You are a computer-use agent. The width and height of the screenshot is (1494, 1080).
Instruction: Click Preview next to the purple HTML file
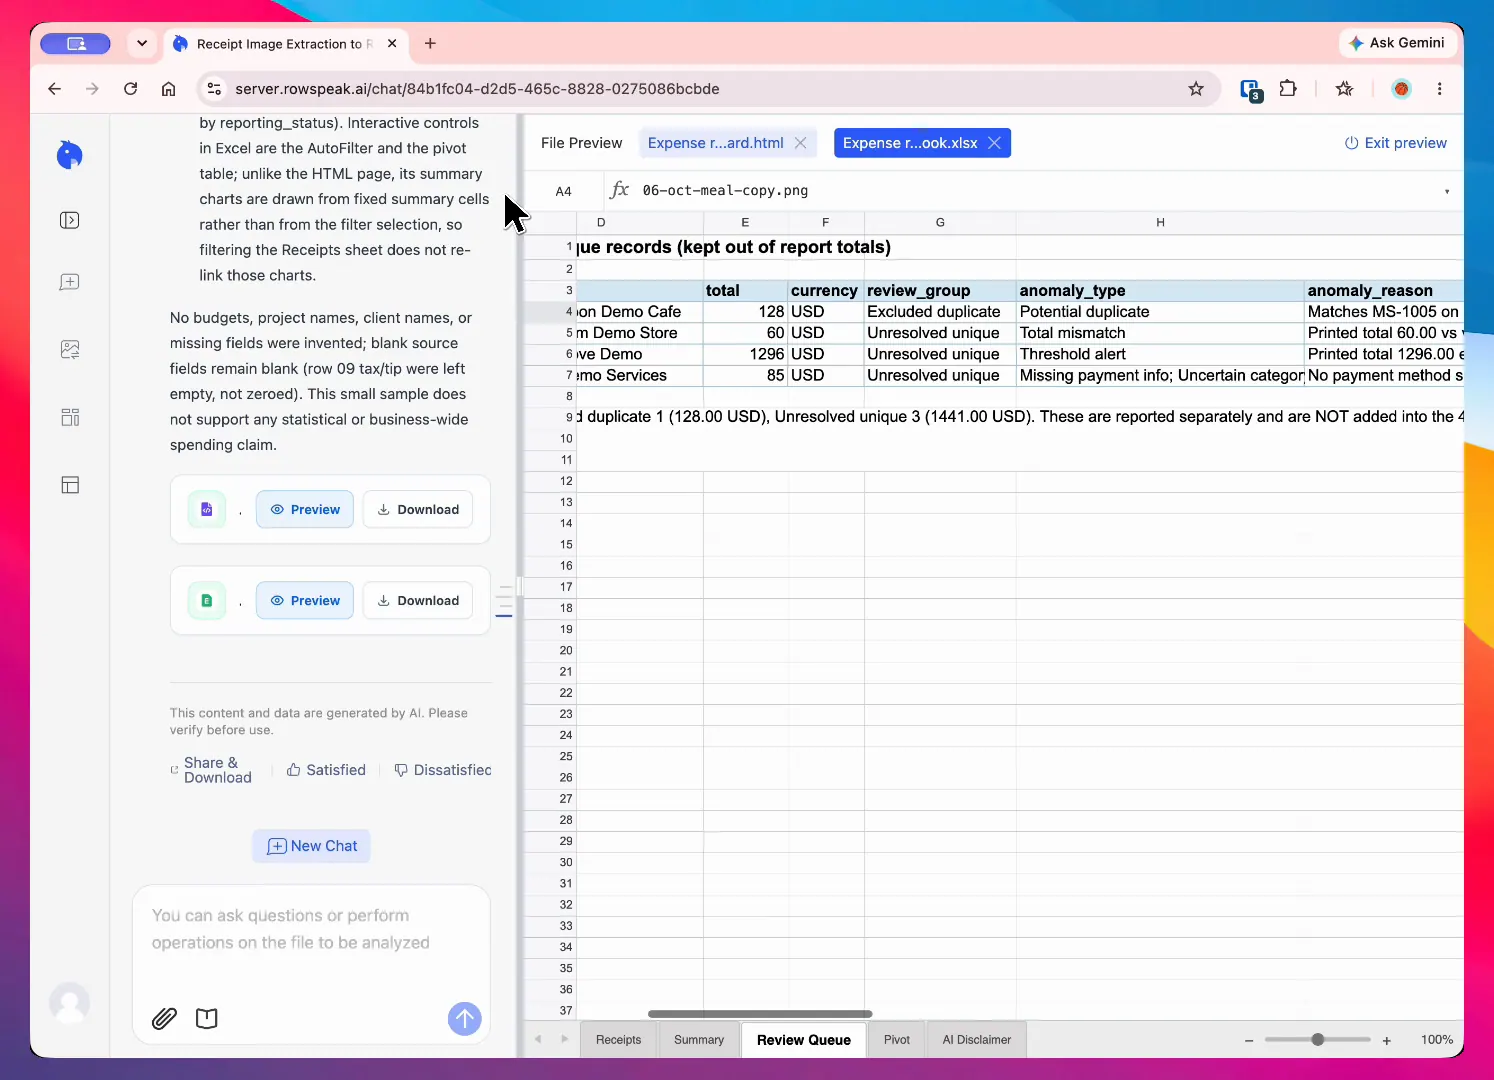305,509
